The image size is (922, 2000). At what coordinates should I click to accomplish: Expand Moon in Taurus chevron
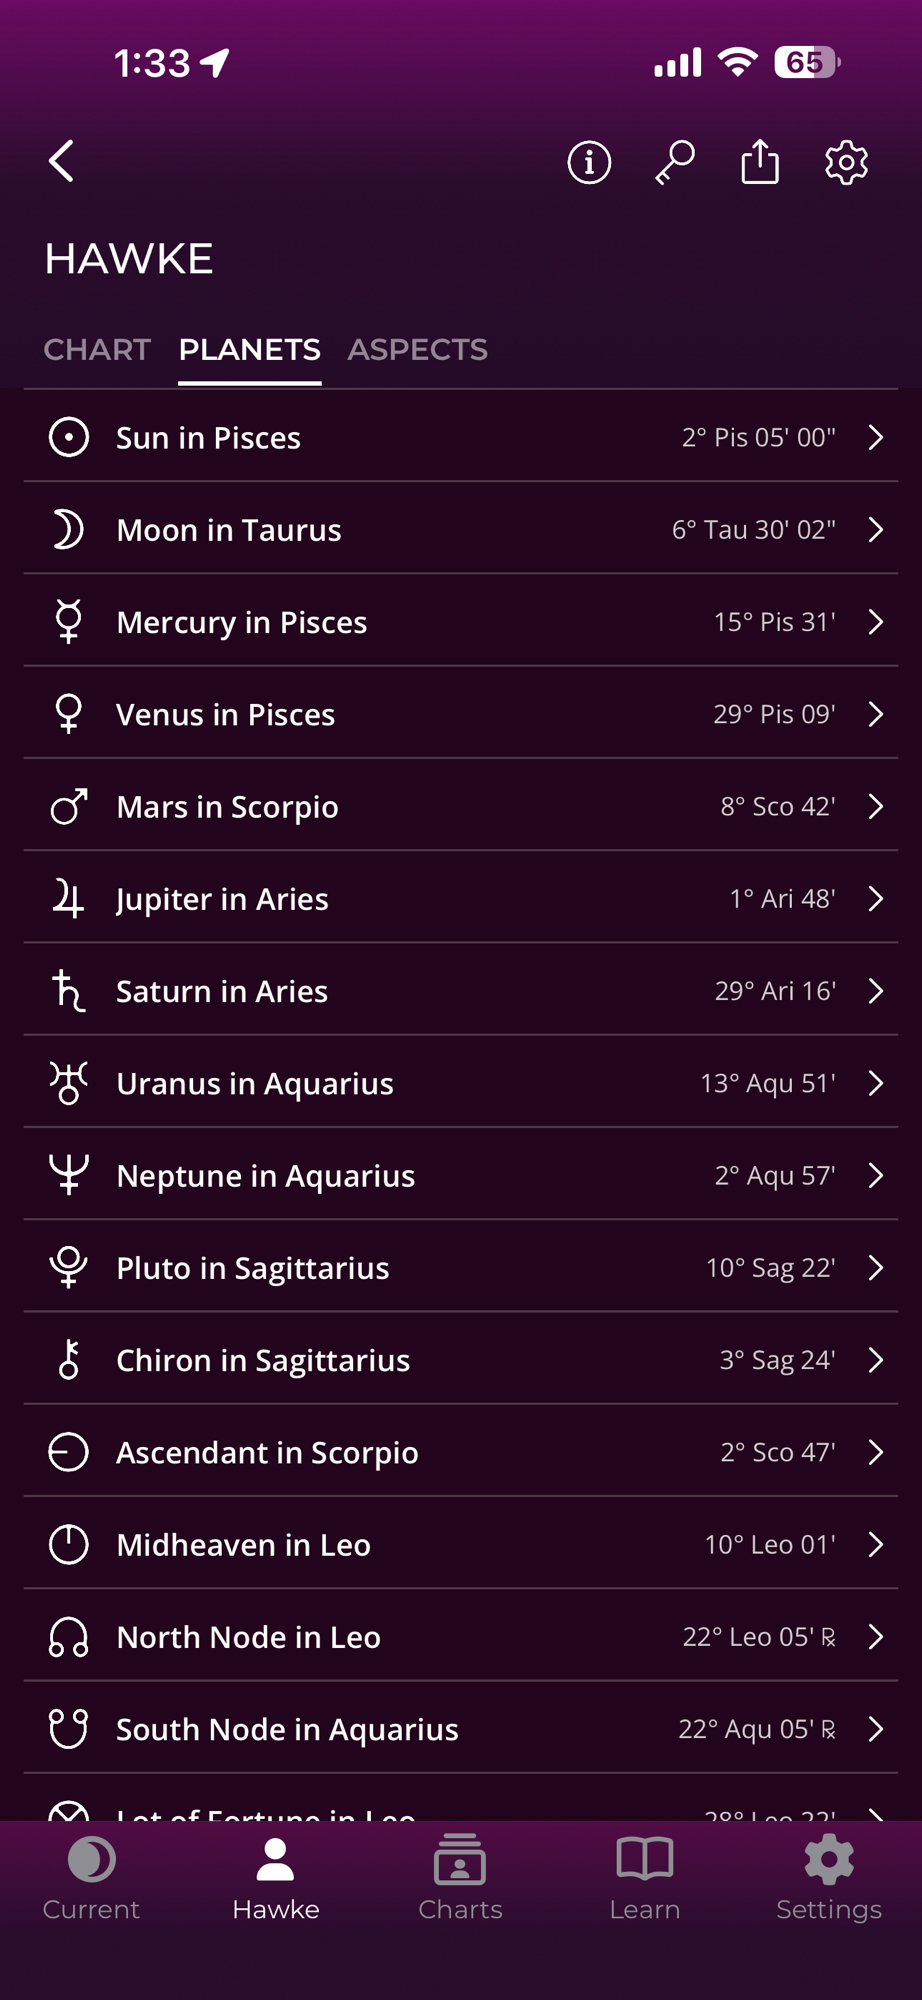pos(876,530)
